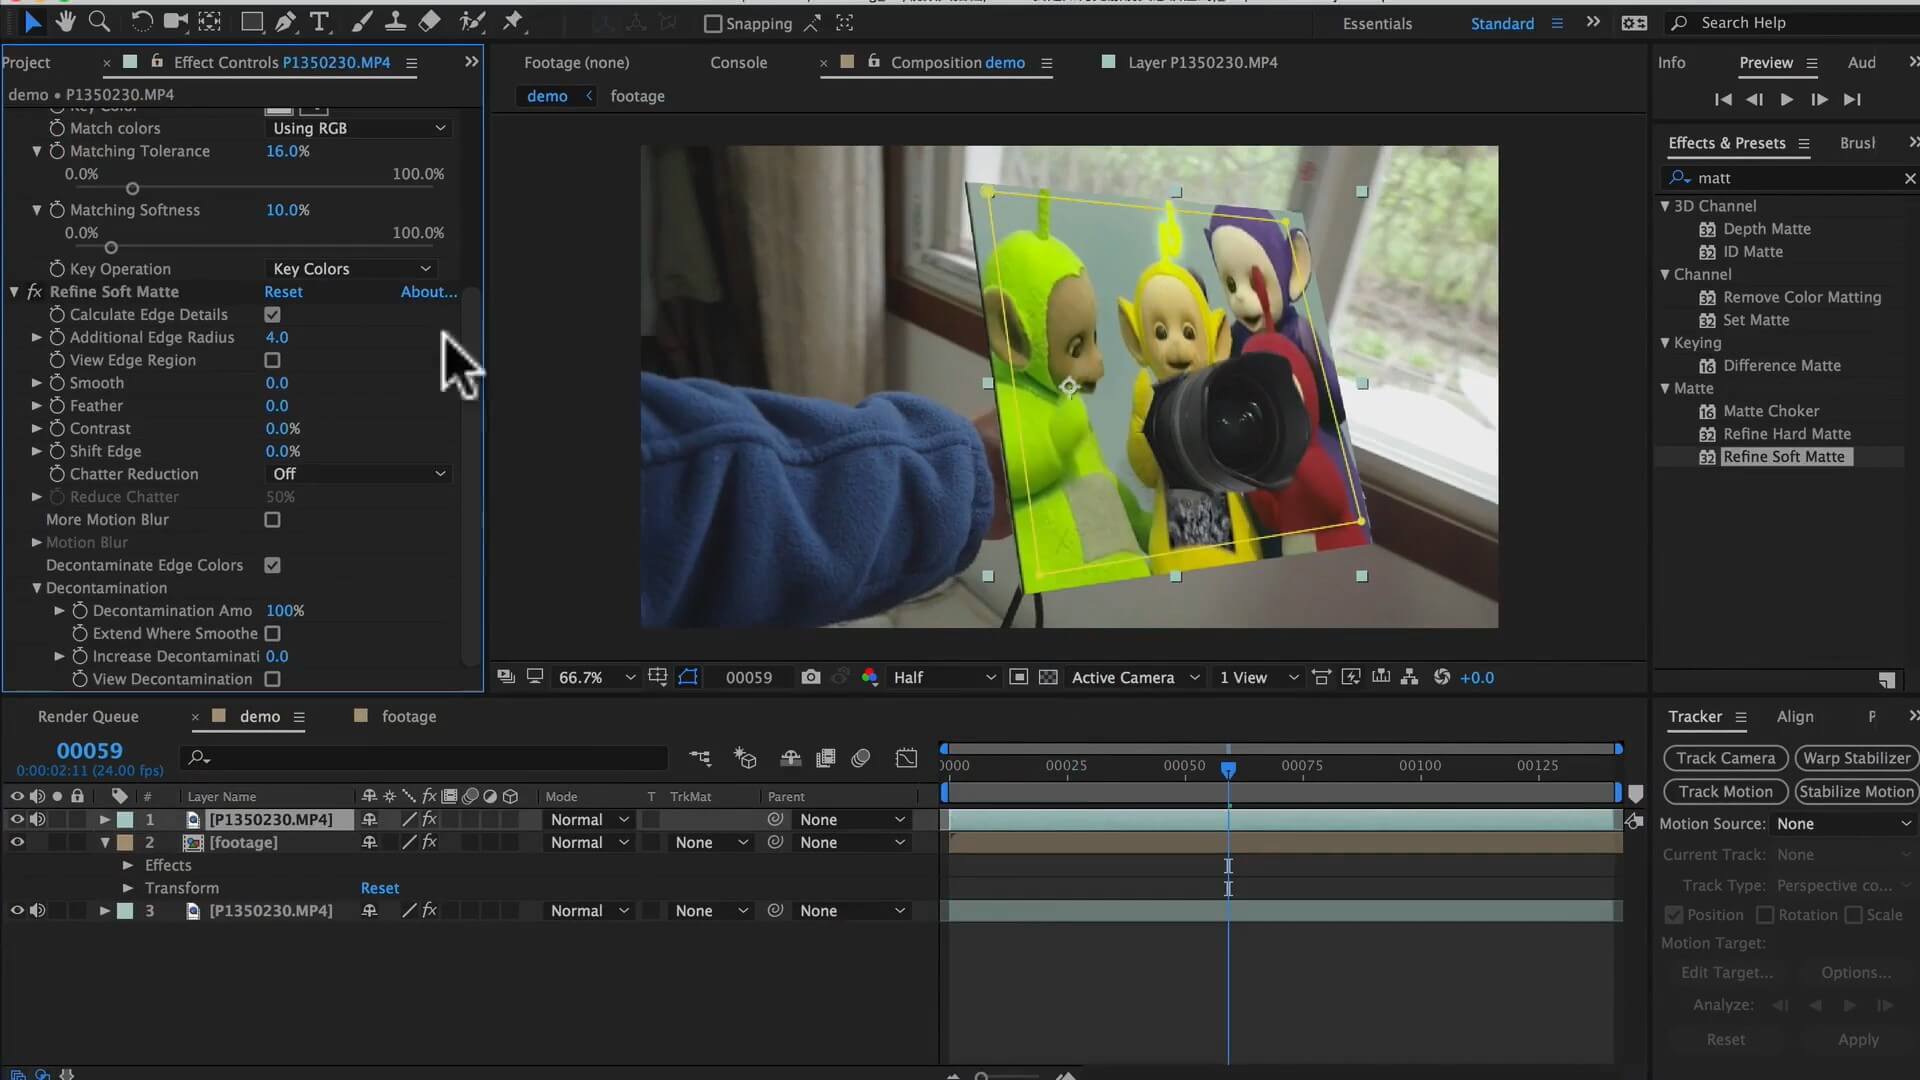This screenshot has height=1080, width=1920.
Task: Click the Matching Tolerance slider handle
Action: 132,188
